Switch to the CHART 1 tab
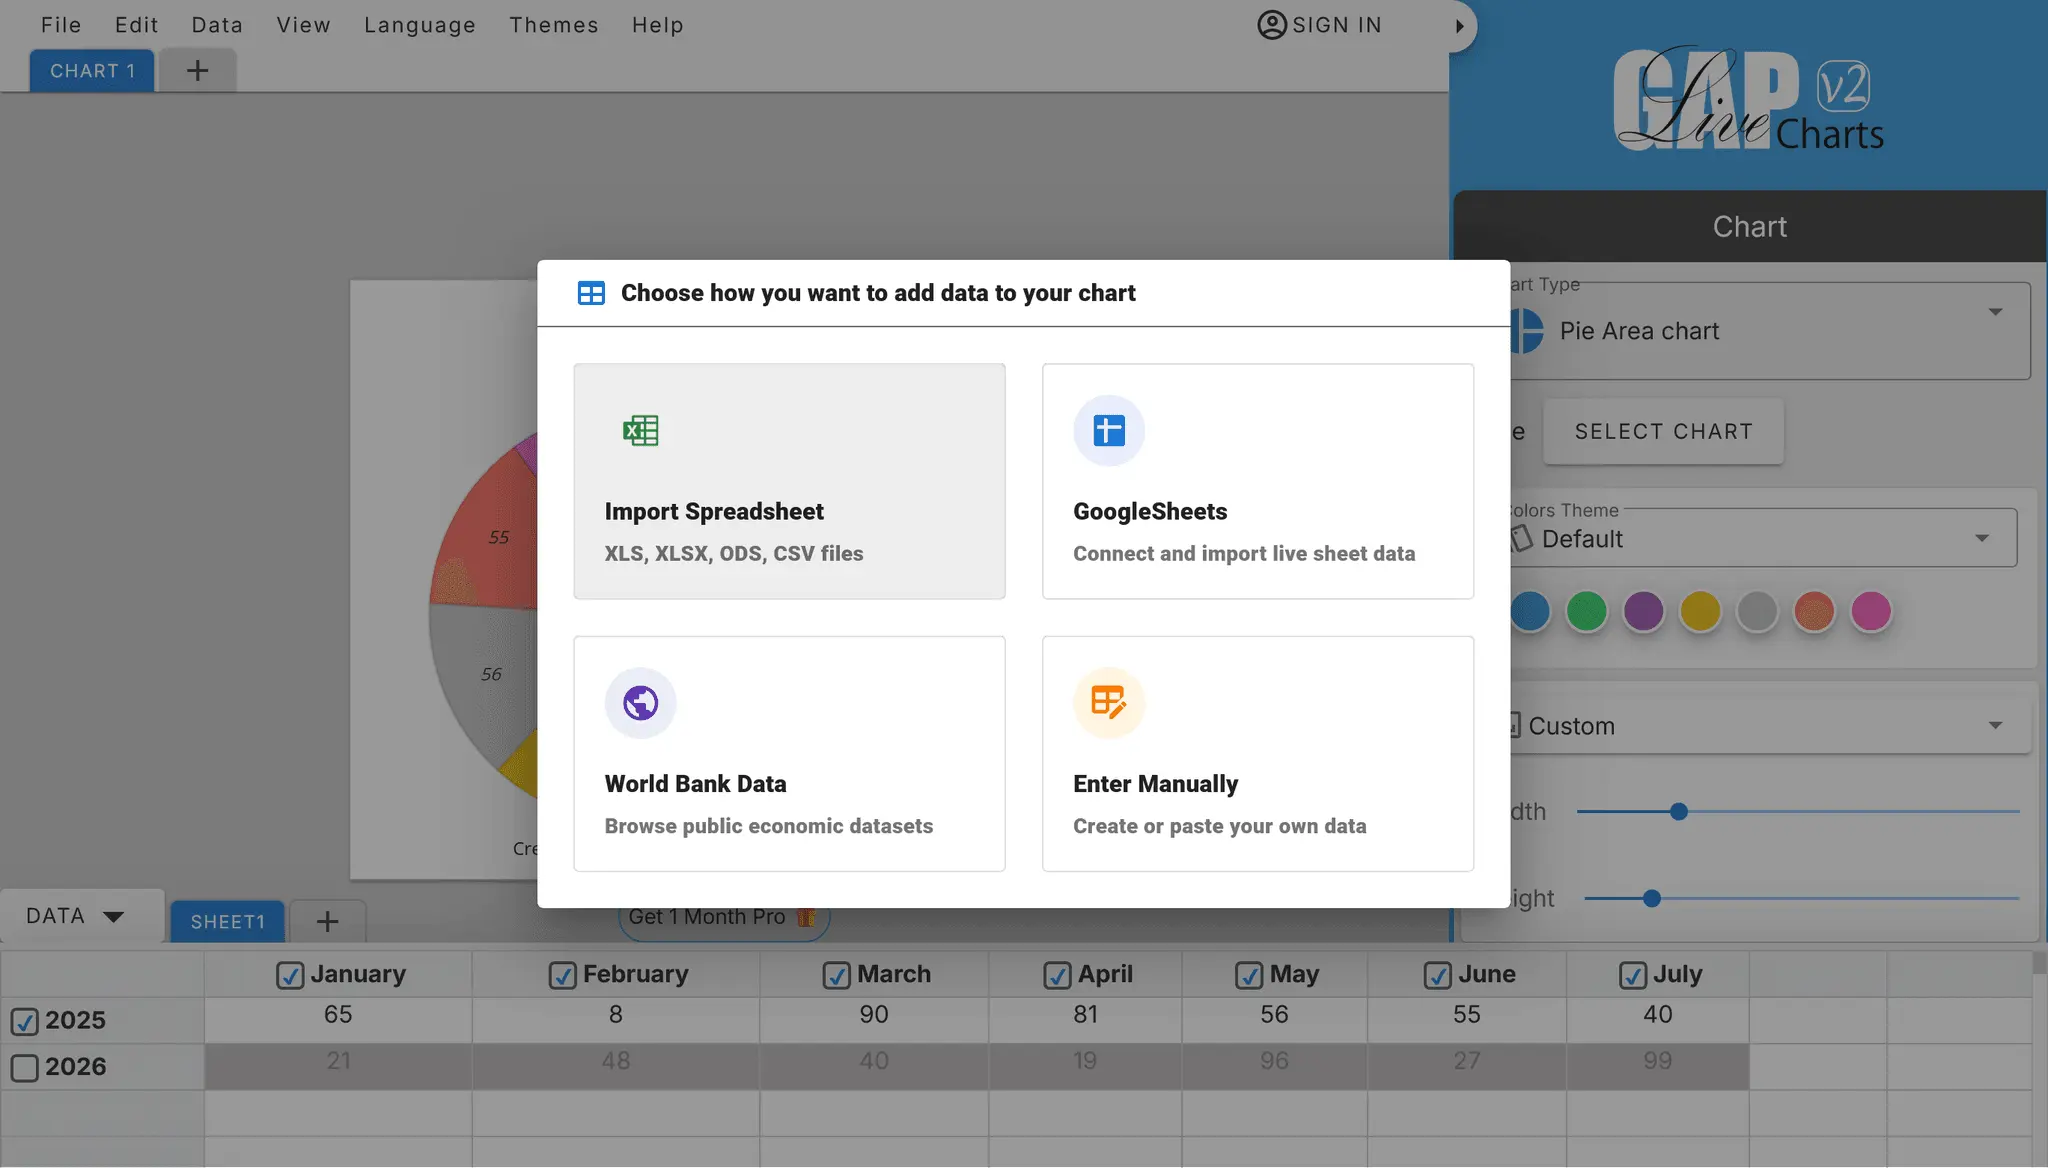This screenshot has width=2048, height=1168. [x=92, y=71]
